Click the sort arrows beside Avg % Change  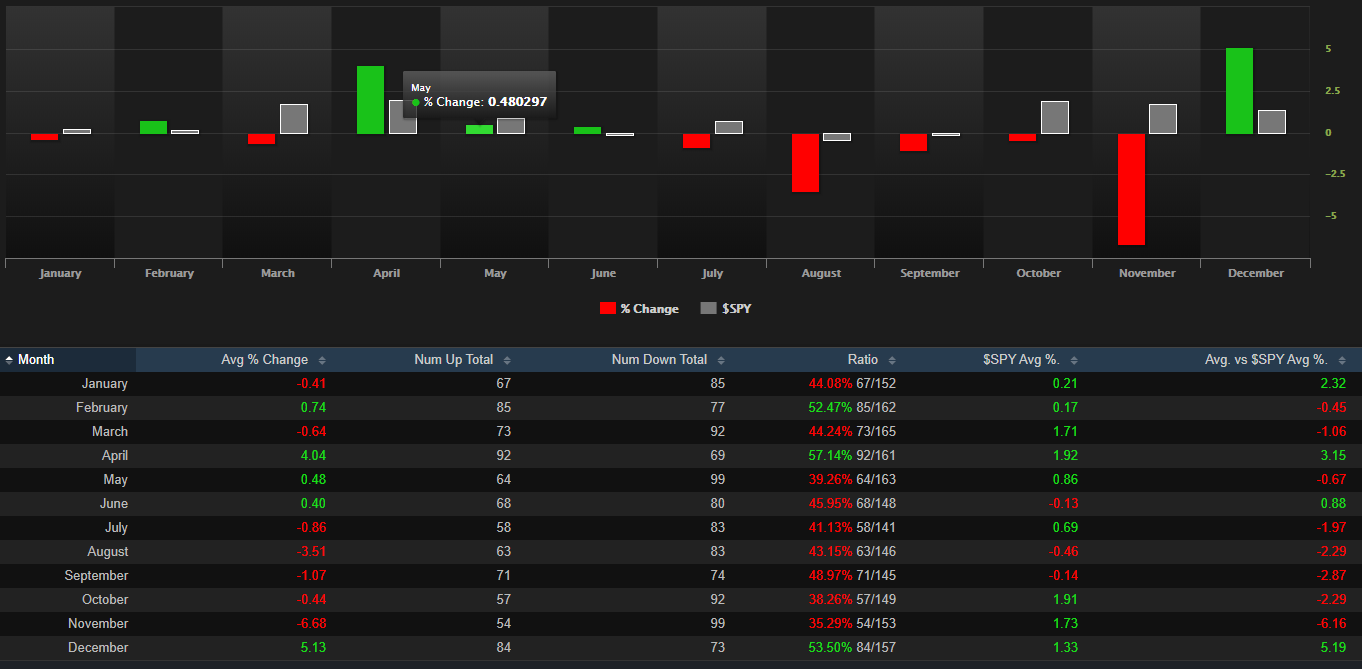321,360
